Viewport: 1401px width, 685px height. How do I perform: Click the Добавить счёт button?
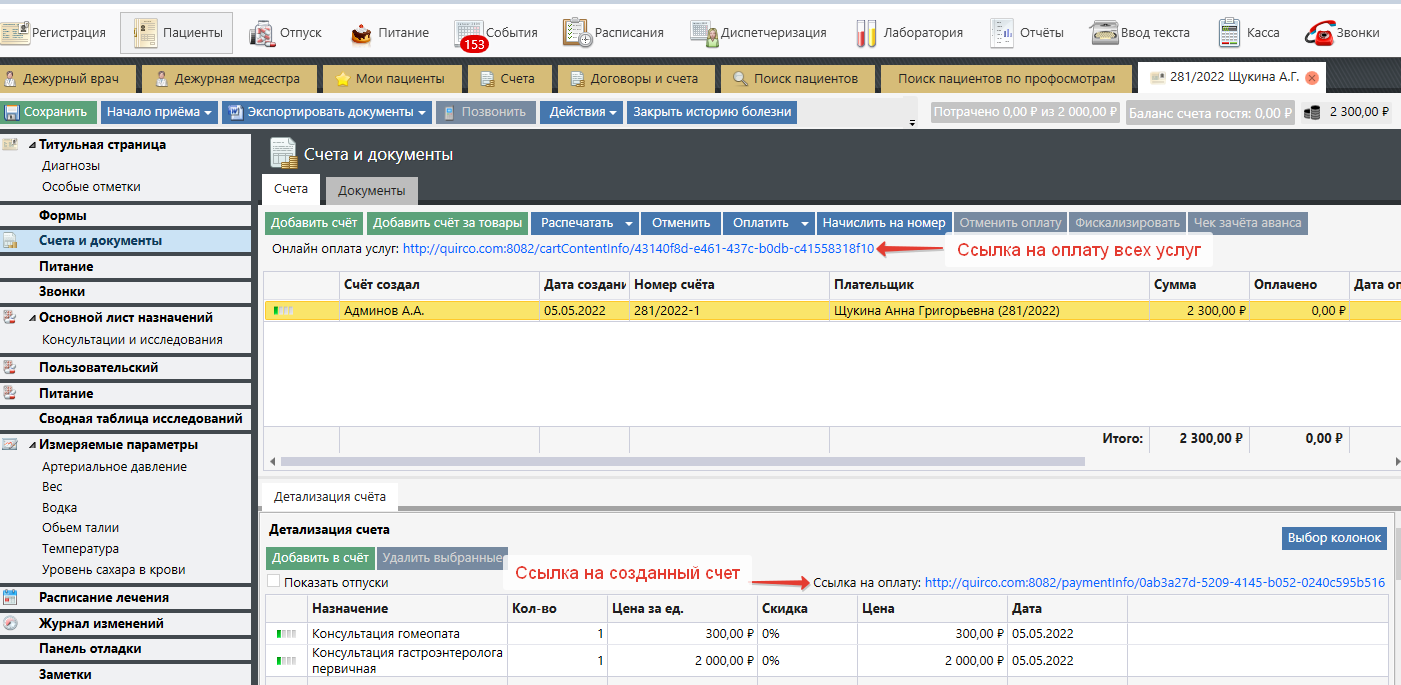[314, 223]
